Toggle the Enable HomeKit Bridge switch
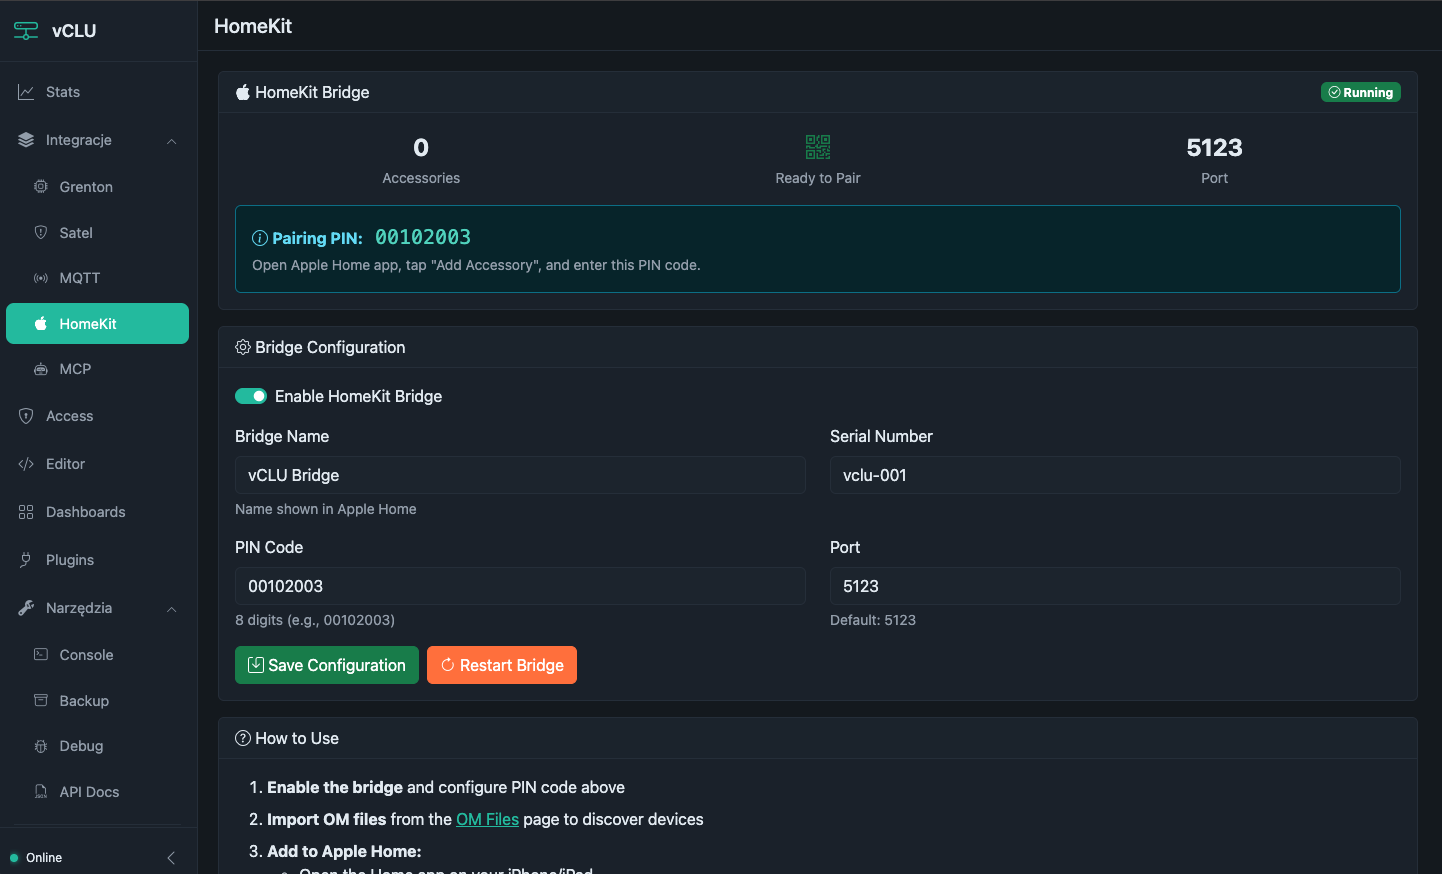Viewport: 1442px width, 874px height. click(251, 396)
